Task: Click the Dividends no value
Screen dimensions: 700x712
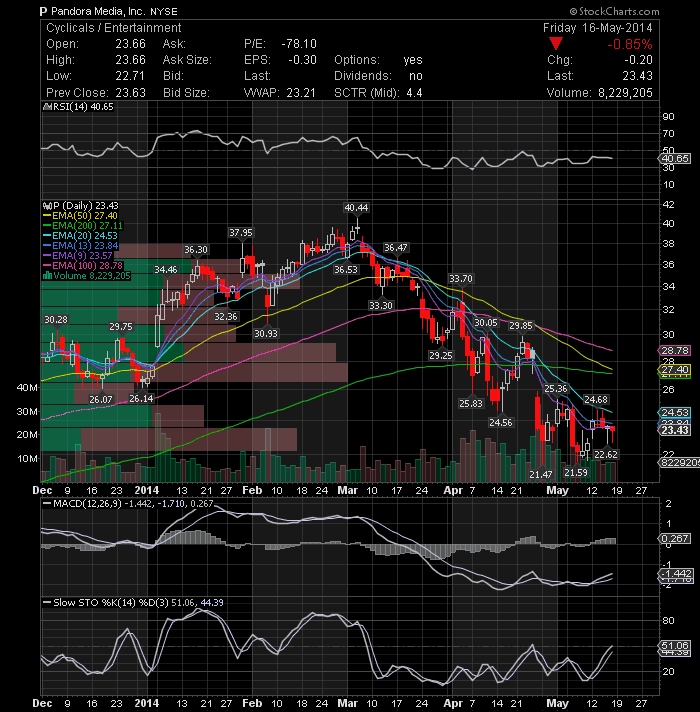Action: point(415,76)
